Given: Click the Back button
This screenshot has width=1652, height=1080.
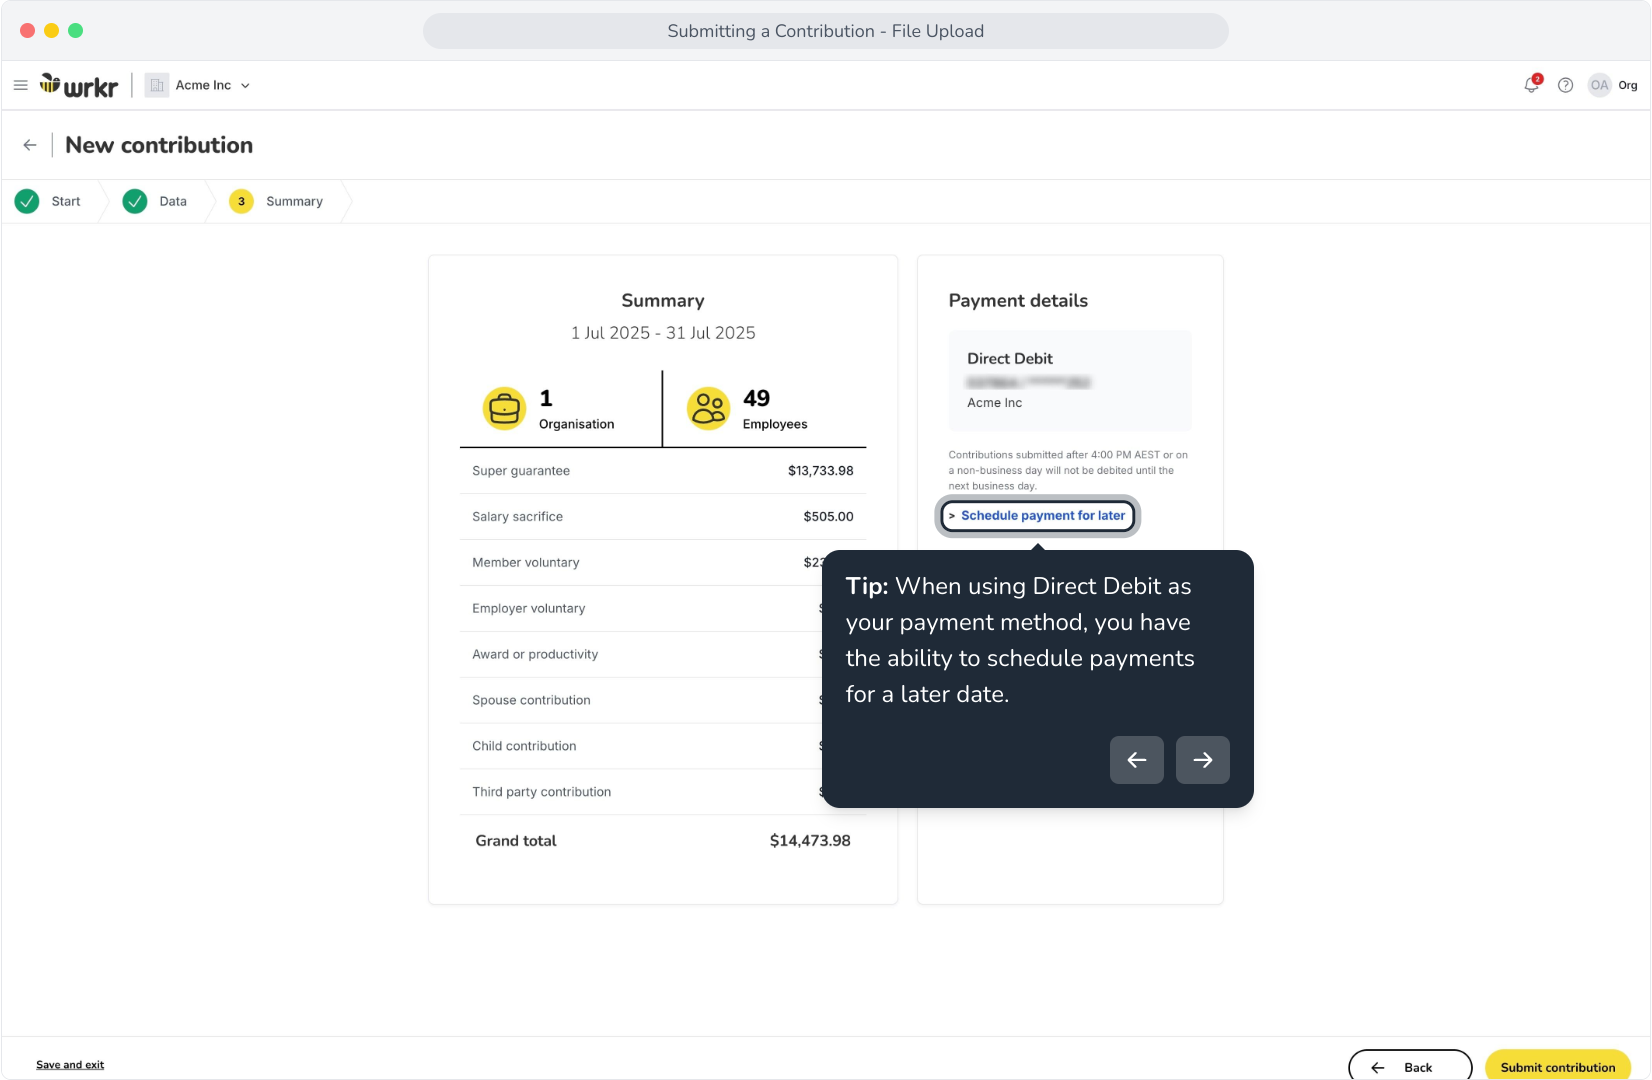Looking at the screenshot, I should coord(1410,1066).
